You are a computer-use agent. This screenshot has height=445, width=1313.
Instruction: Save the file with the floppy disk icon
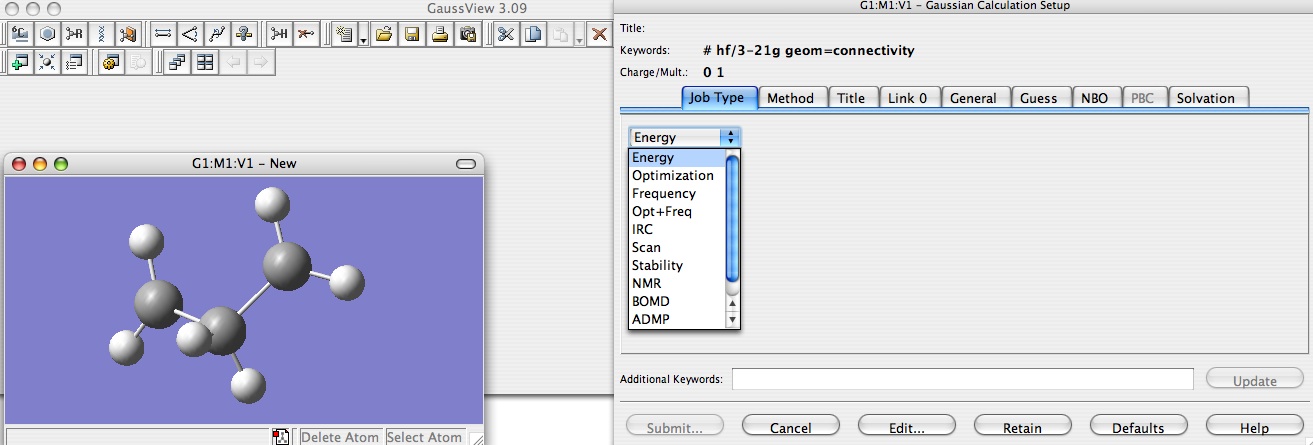click(411, 34)
